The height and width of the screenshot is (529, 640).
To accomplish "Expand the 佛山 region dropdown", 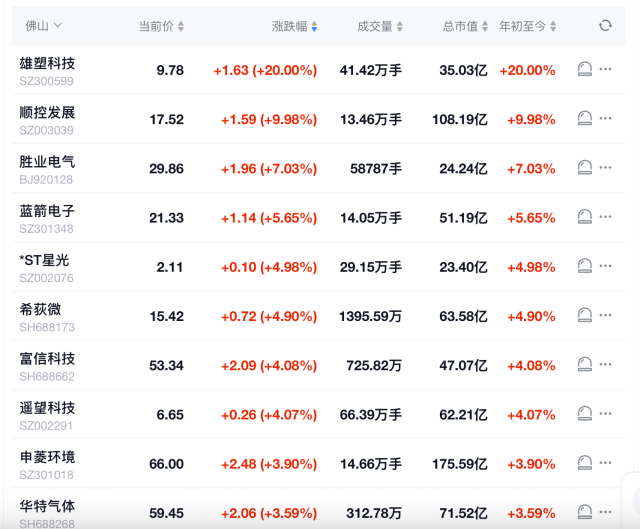I will [44, 26].
